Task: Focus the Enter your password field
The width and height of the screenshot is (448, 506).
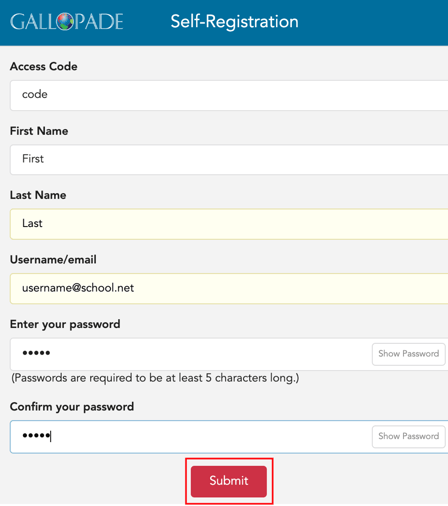Action: [191, 354]
